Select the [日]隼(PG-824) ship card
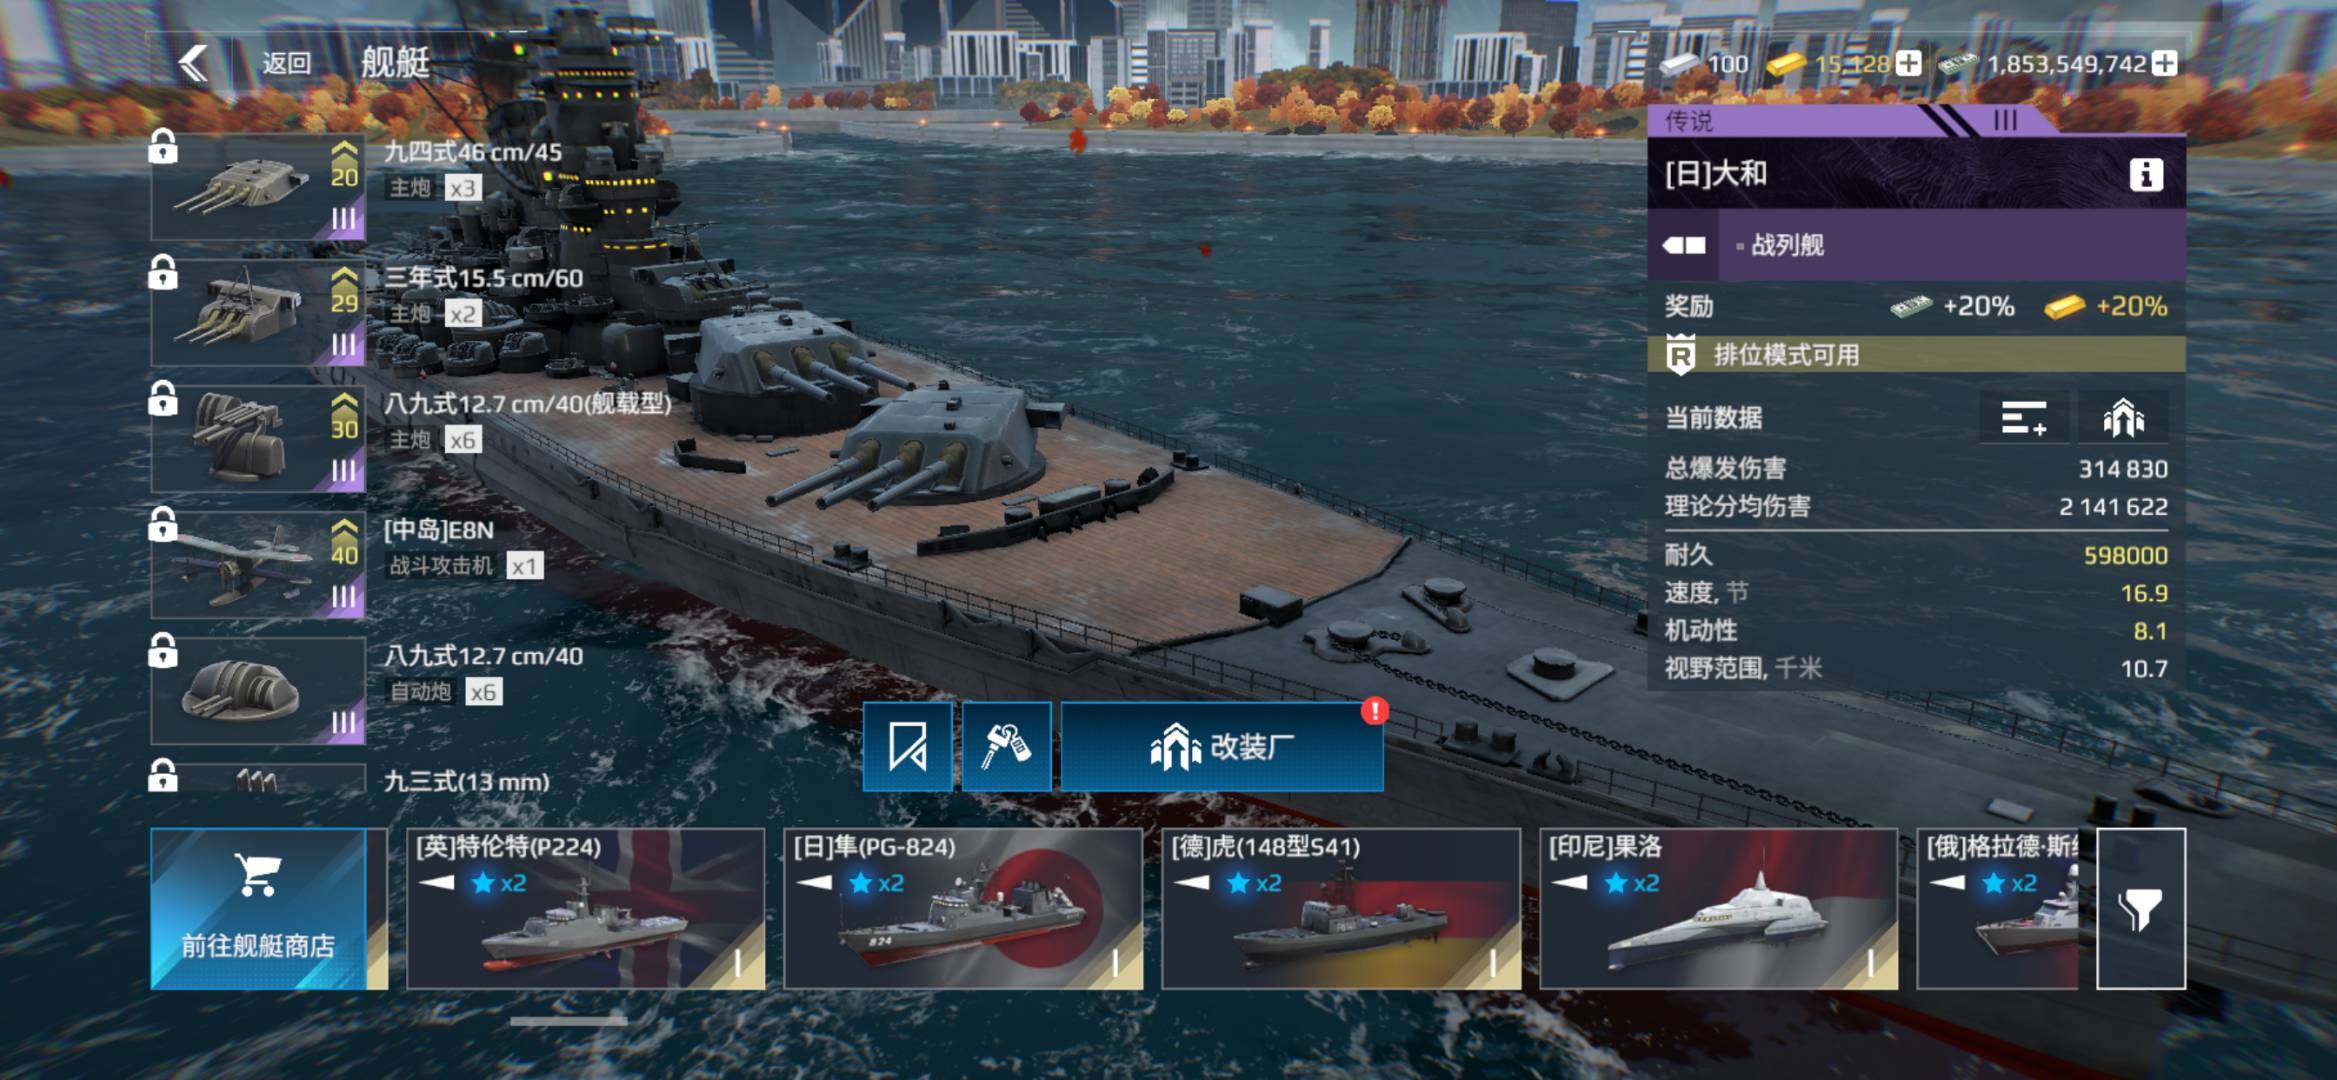This screenshot has height=1080, width=2337. point(963,908)
